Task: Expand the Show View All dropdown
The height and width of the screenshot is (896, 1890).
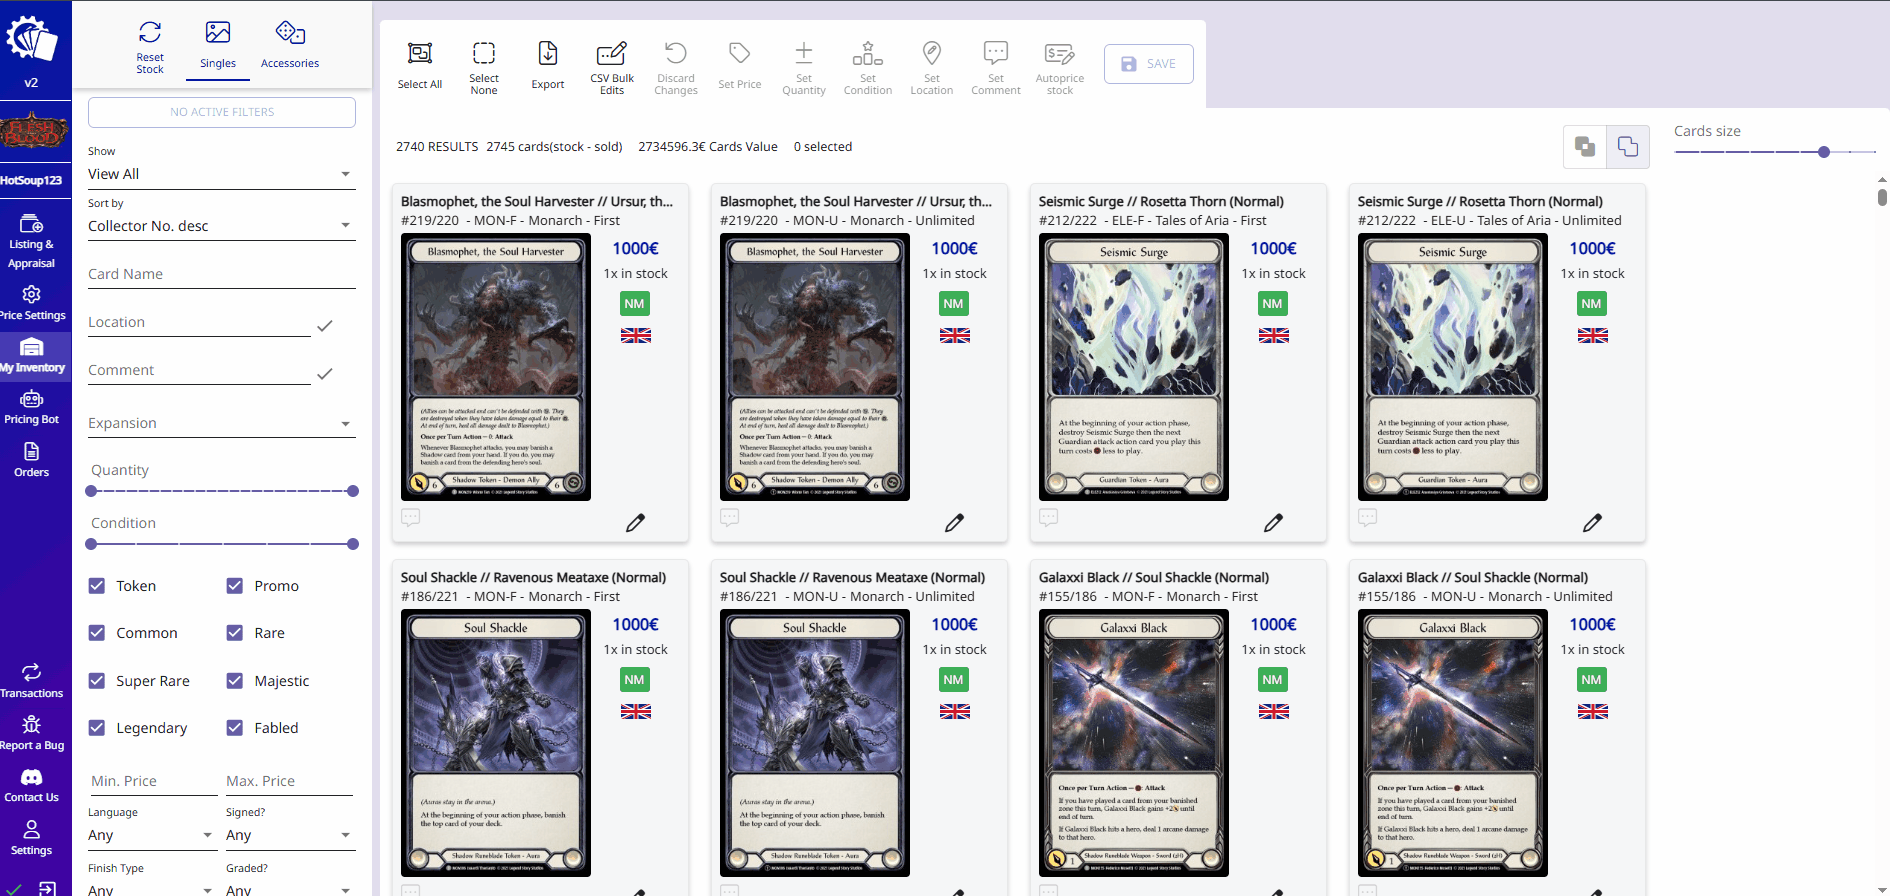Action: pos(221,174)
